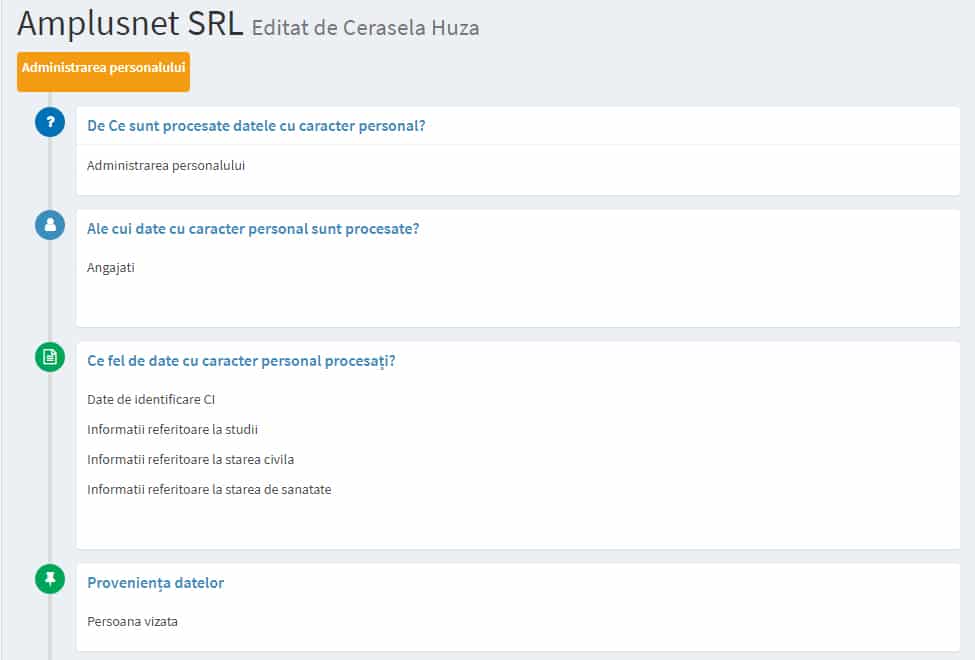Select heading 'Ale cui date cu caracter personal sunt procesate?'

253,229
